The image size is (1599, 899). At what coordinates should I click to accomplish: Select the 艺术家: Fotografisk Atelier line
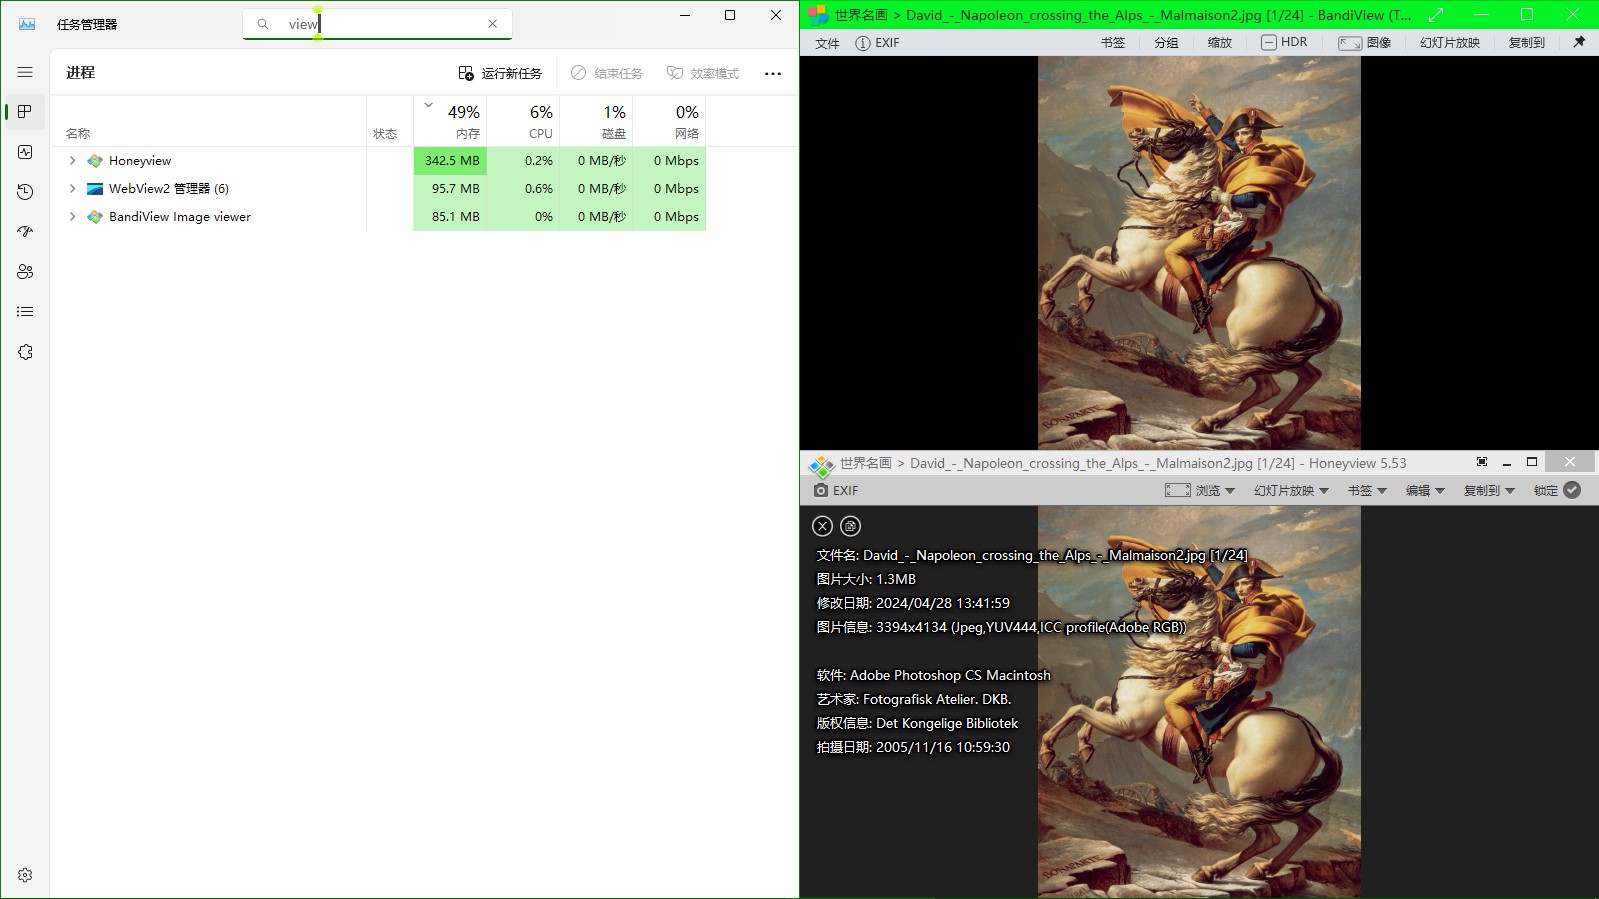click(x=914, y=699)
